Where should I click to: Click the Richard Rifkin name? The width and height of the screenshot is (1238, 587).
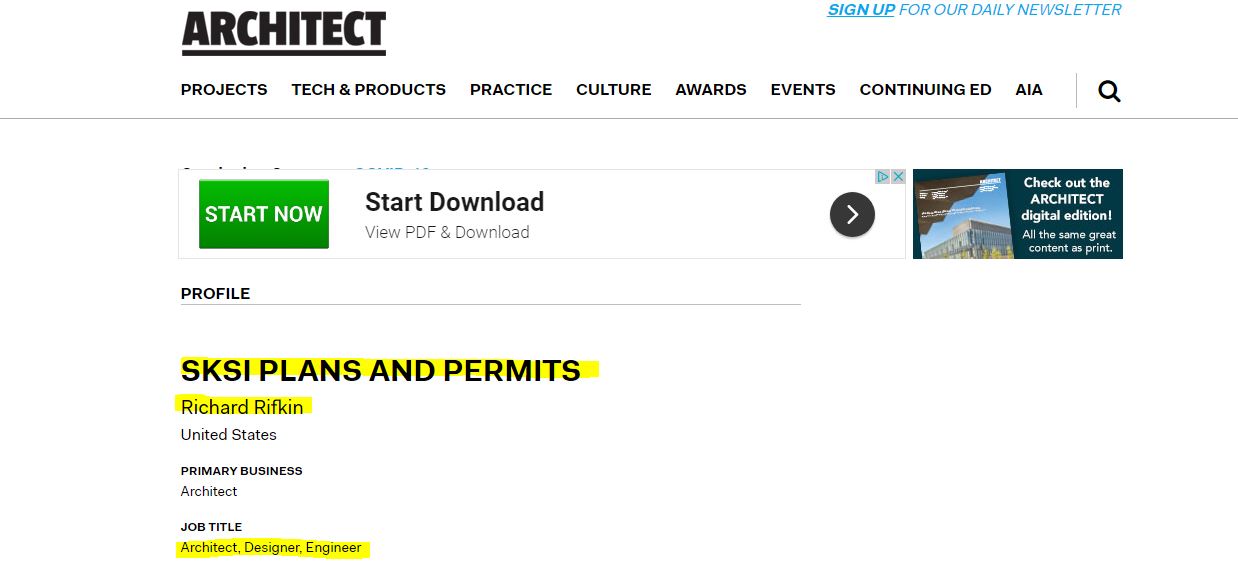242,407
